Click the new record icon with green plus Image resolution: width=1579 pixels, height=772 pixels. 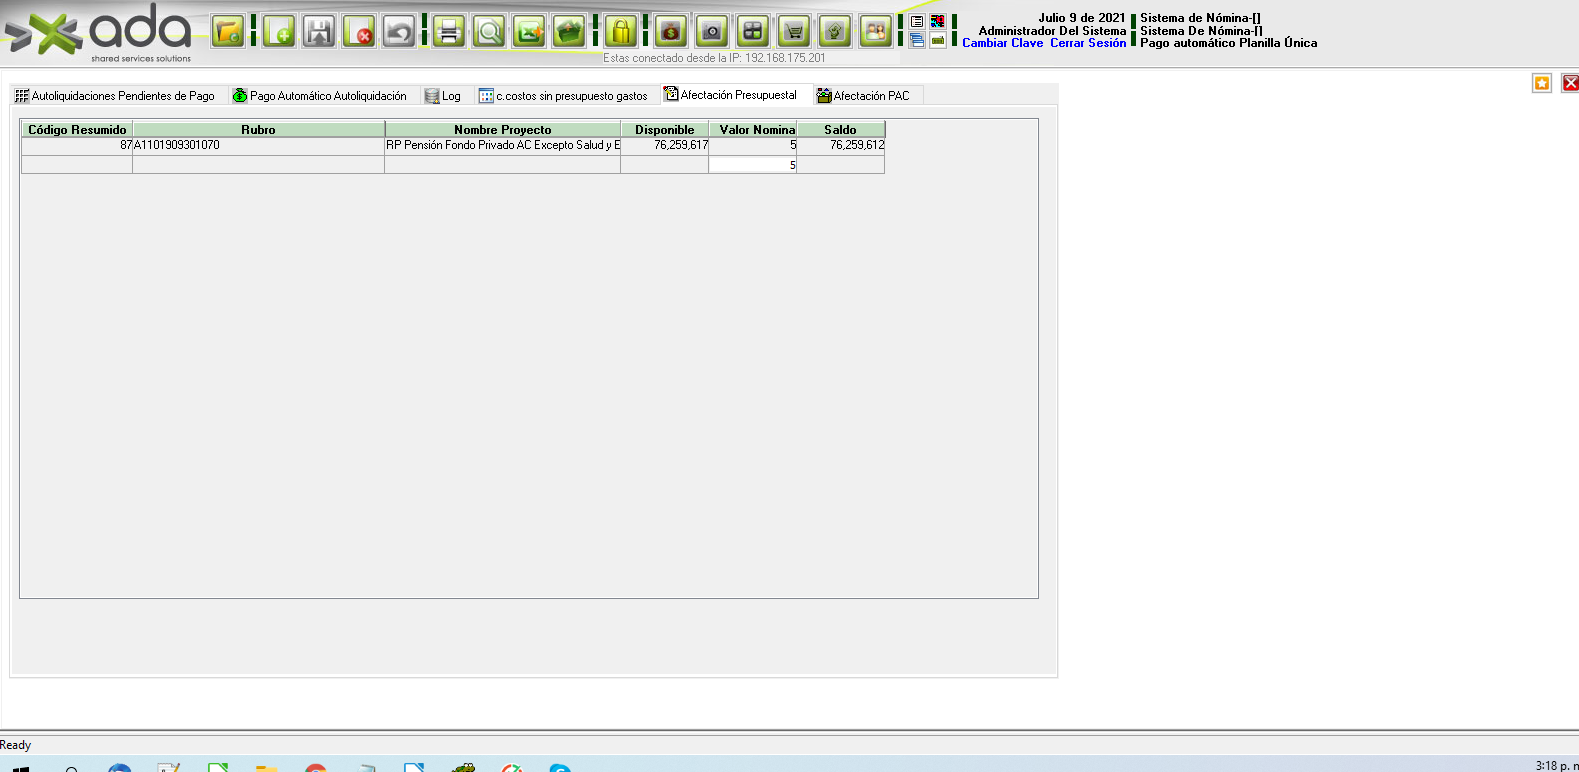279,32
